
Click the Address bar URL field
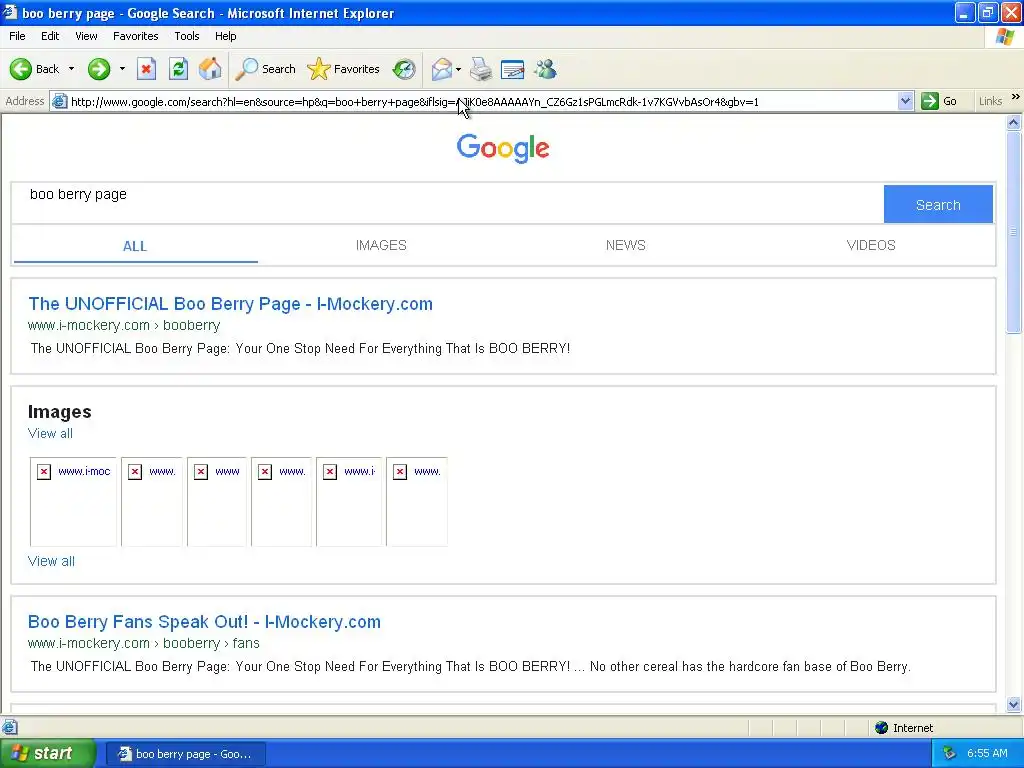coord(482,101)
